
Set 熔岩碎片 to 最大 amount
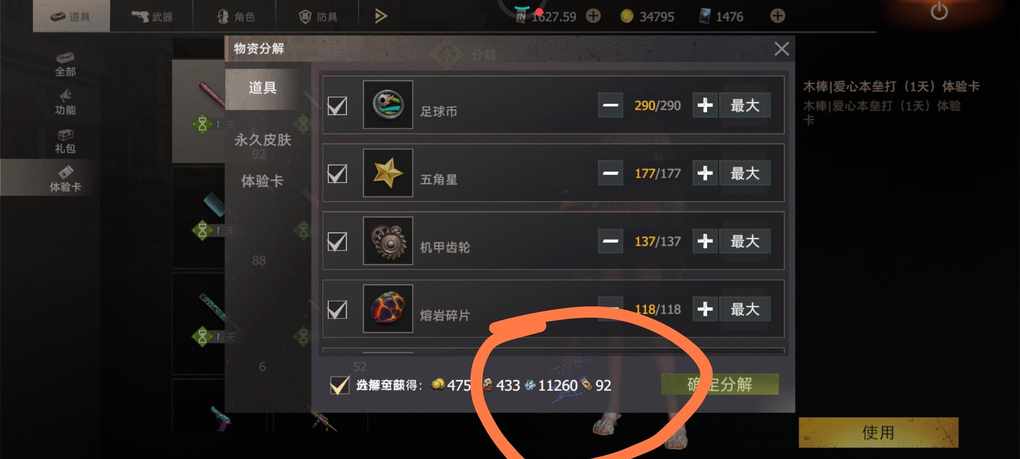(745, 309)
